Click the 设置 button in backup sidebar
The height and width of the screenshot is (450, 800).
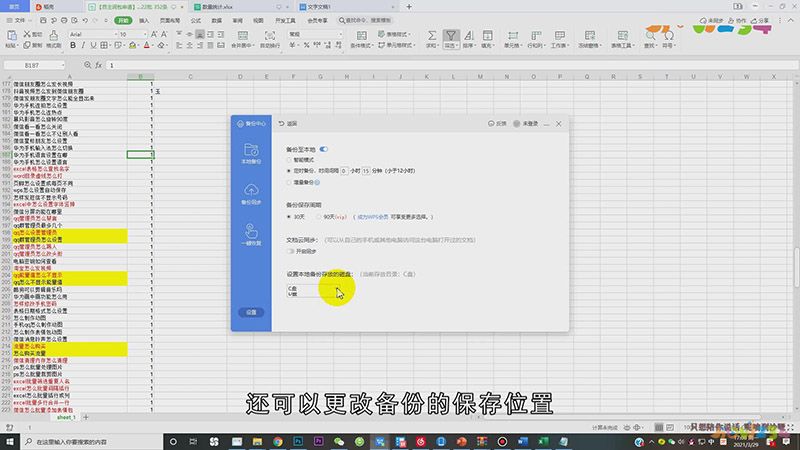pyautogui.click(x=251, y=312)
